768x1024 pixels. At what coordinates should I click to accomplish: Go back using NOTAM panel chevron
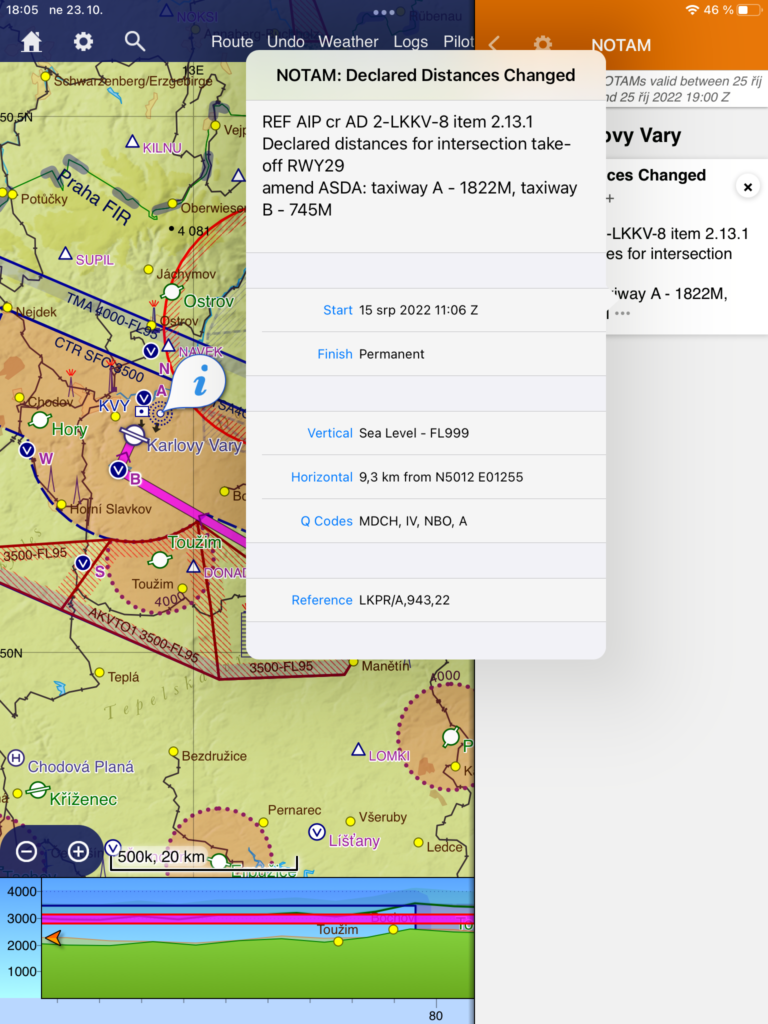494,45
